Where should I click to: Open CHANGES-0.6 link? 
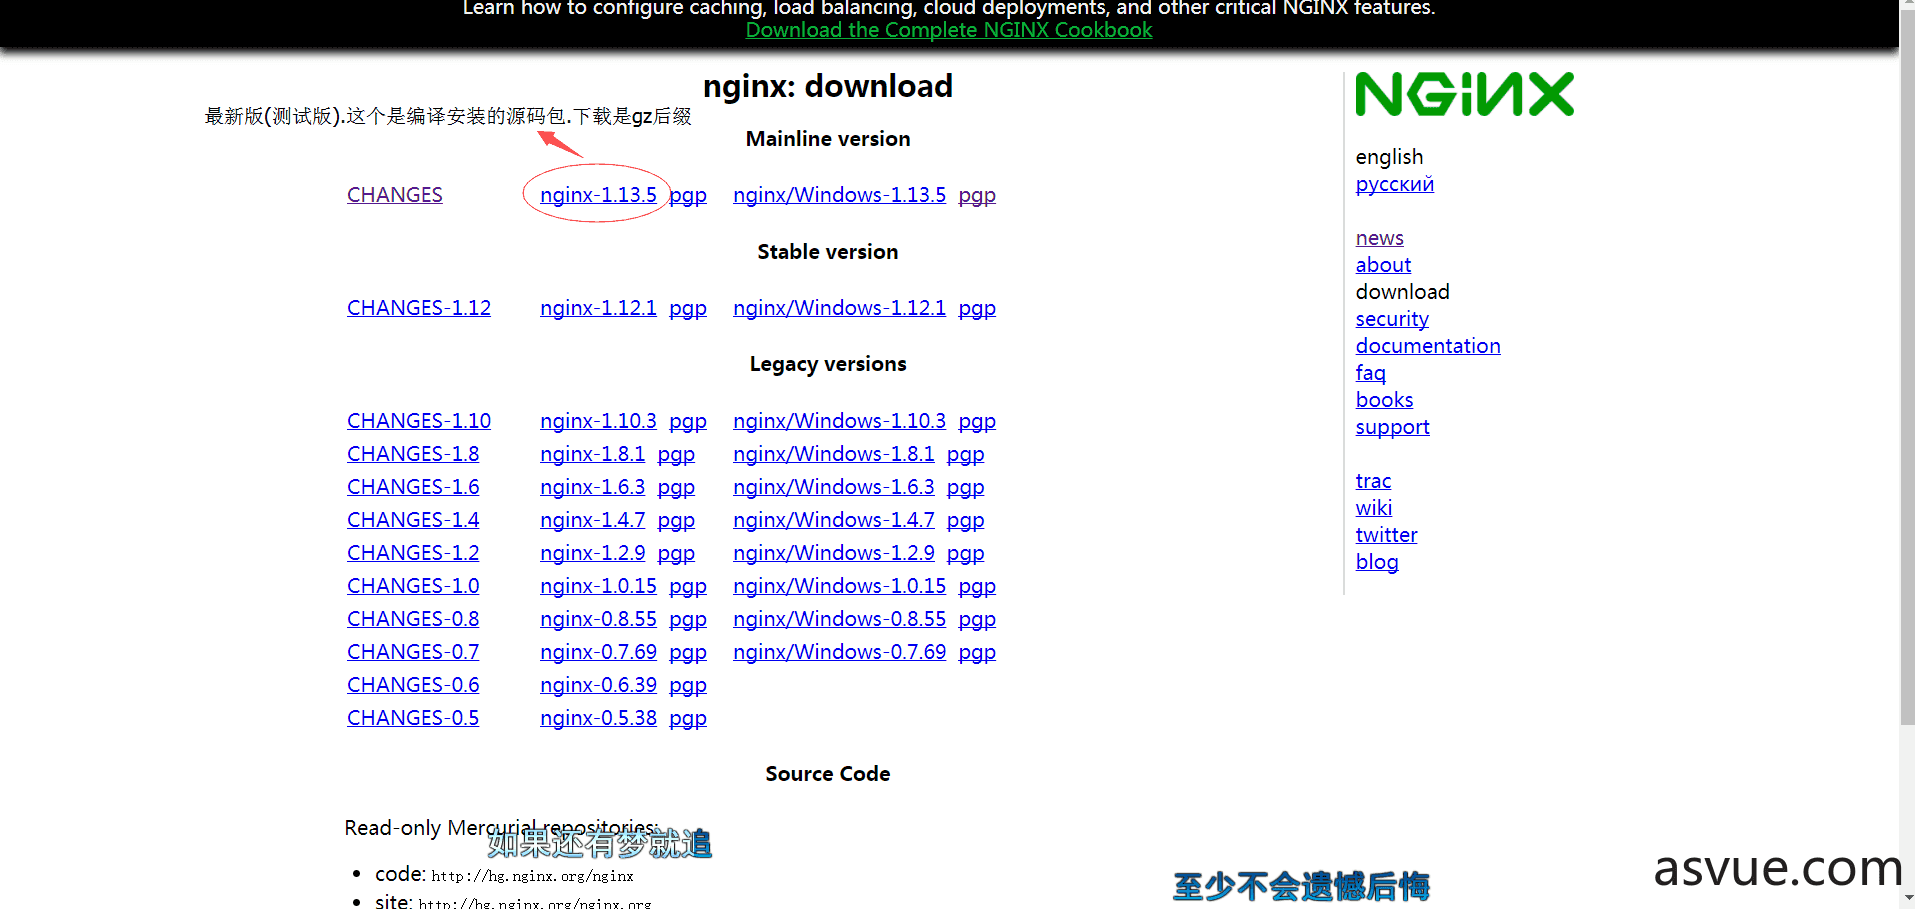(x=413, y=685)
